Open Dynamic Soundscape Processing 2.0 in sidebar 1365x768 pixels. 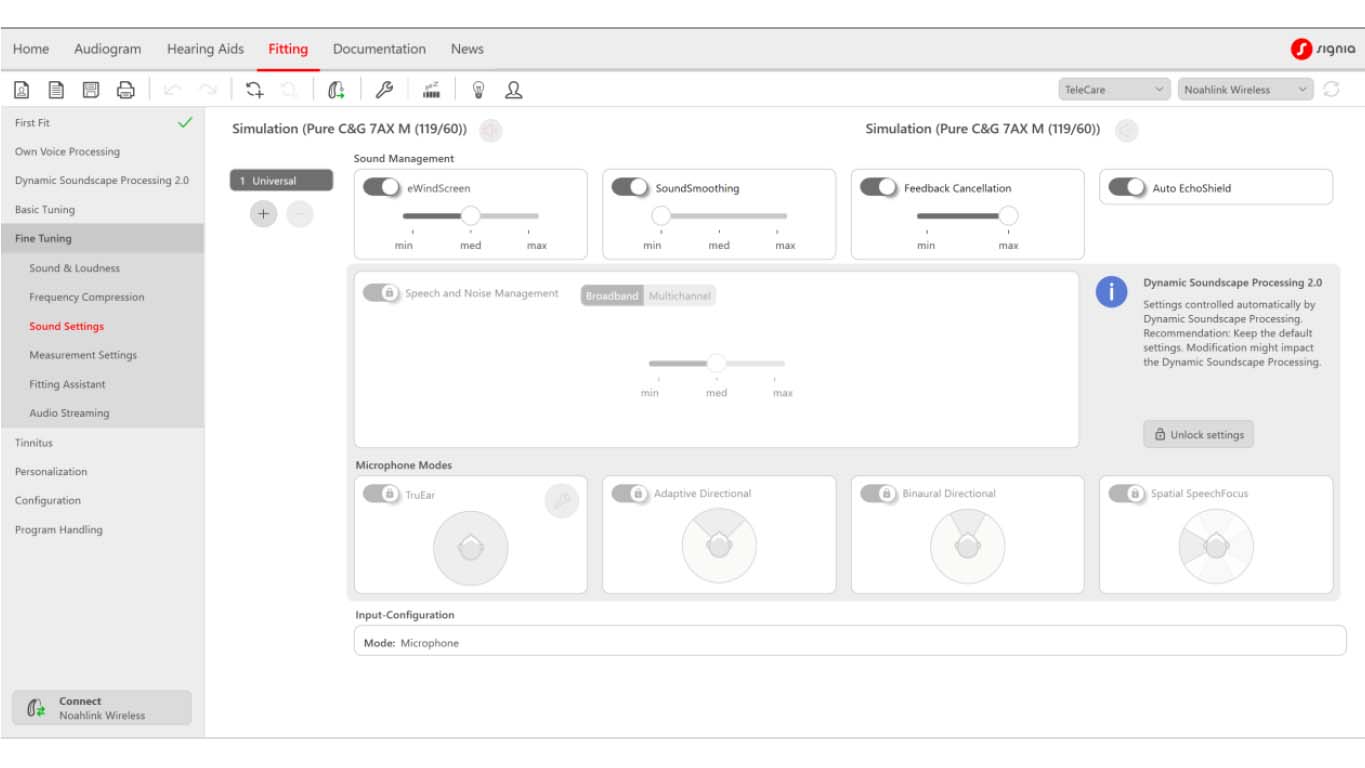102,181
